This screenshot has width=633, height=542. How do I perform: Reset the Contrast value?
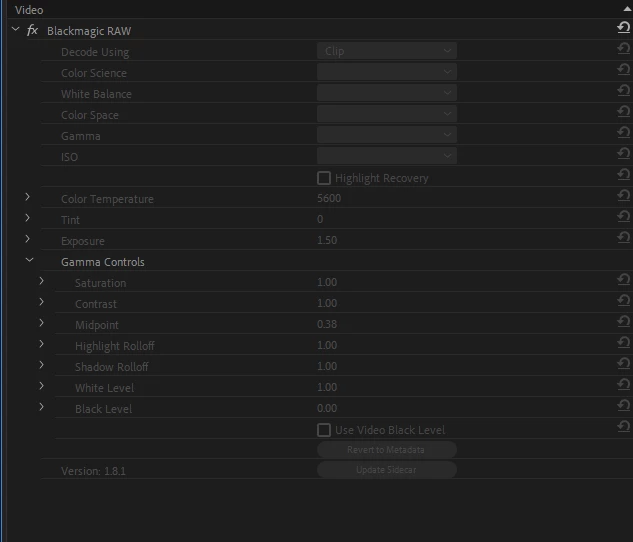623,300
